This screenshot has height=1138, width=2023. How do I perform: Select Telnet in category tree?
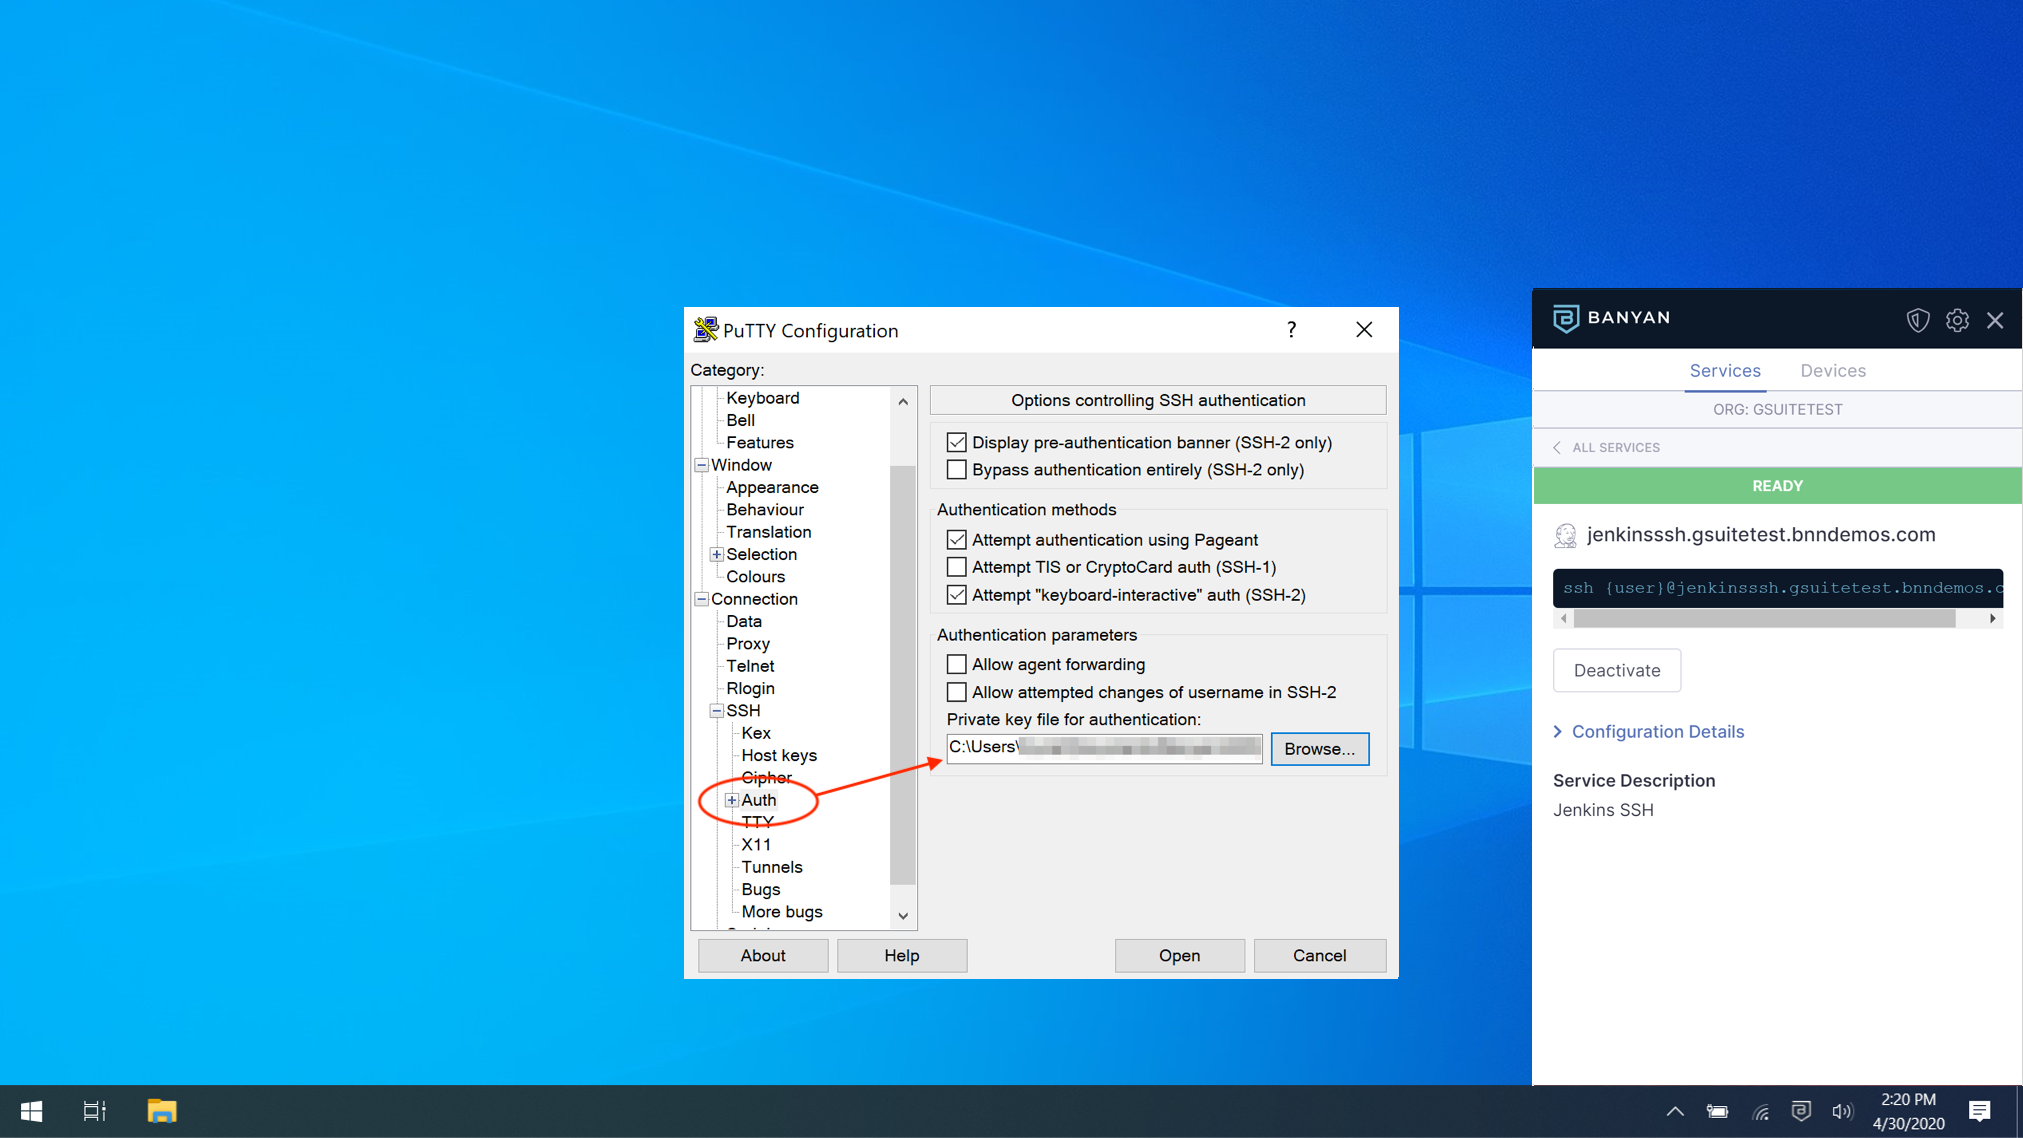click(x=750, y=666)
